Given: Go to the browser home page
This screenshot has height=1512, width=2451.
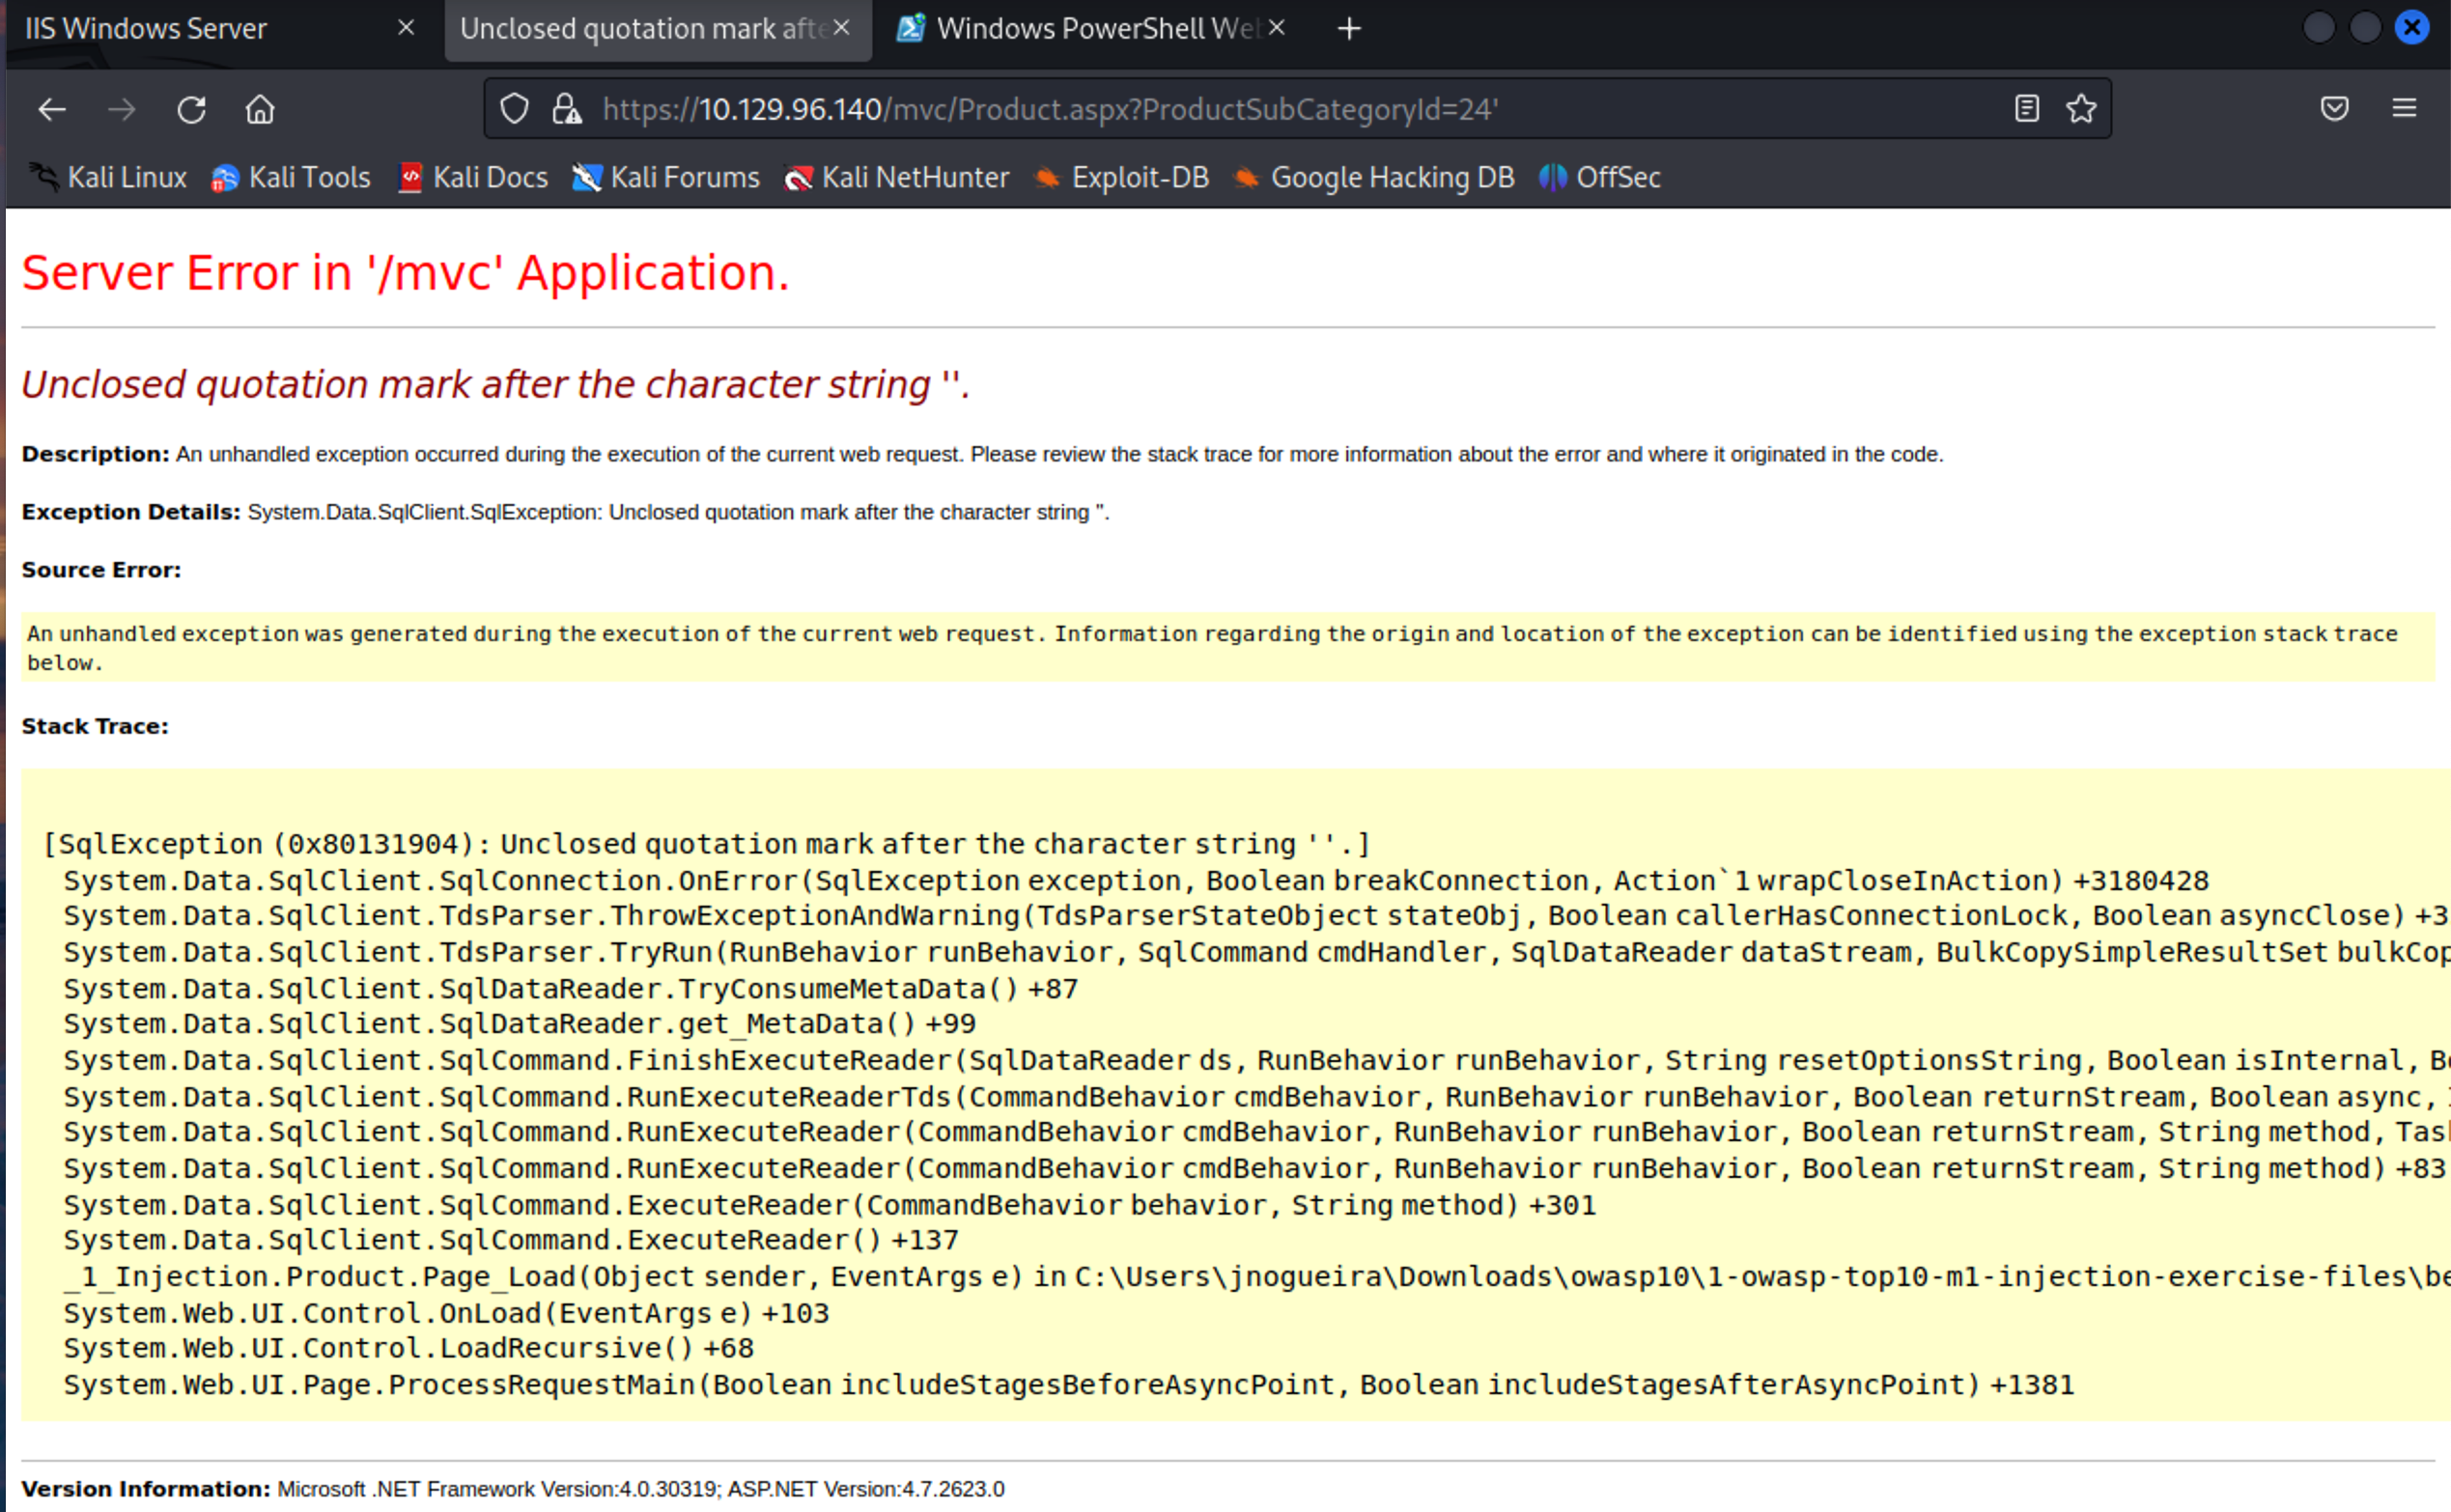Looking at the screenshot, I should [260, 109].
